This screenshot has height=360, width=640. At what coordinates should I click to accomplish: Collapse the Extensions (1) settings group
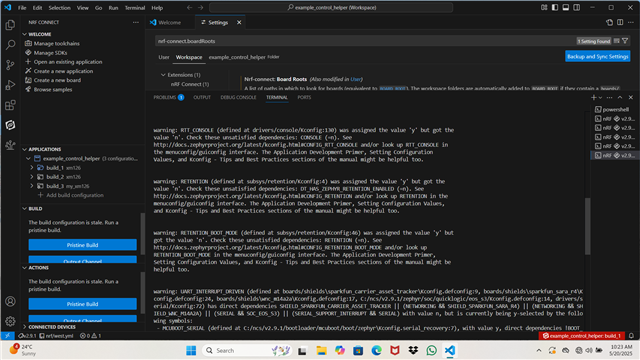pos(163,75)
